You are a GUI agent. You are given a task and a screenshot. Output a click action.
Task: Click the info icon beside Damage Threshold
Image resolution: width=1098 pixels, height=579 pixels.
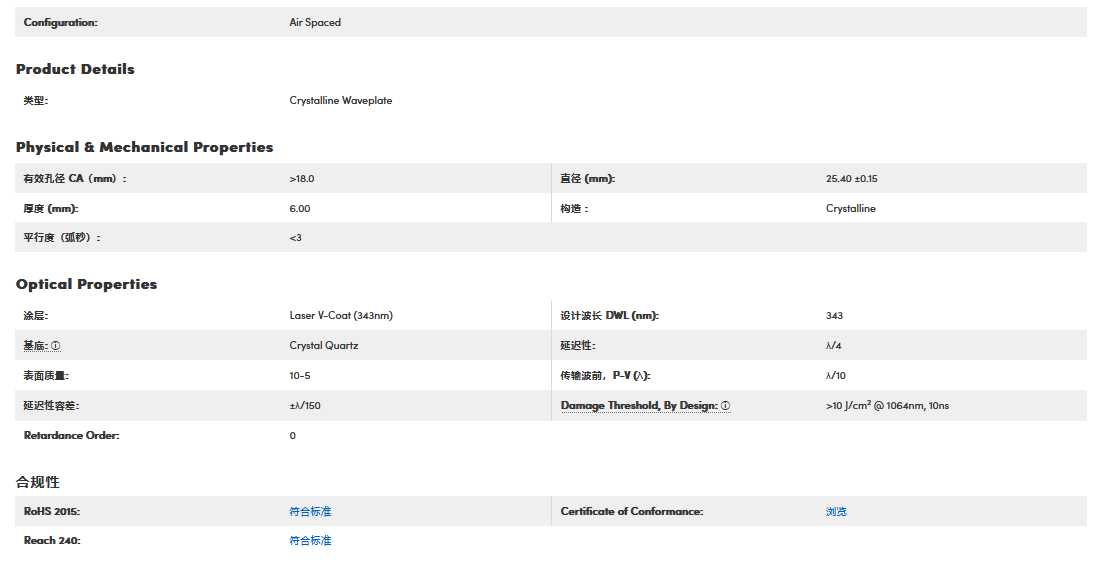[725, 406]
